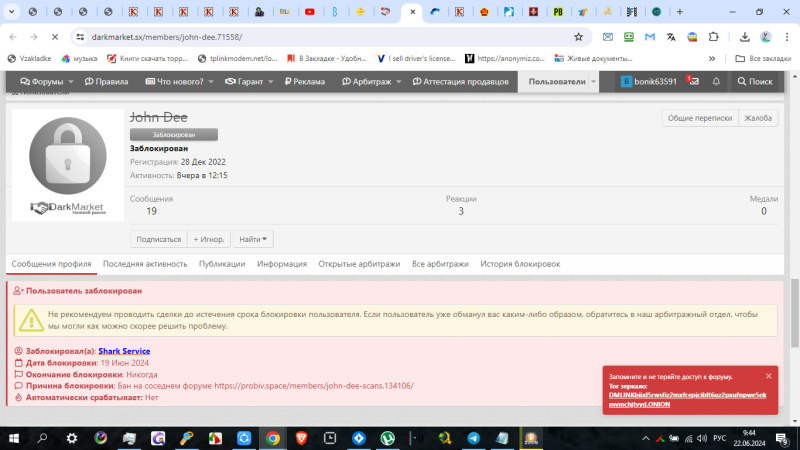Expand the Арбитраж dropdown arrow
The width and height of the screenshot is (800, 450).
click(398, 82)
